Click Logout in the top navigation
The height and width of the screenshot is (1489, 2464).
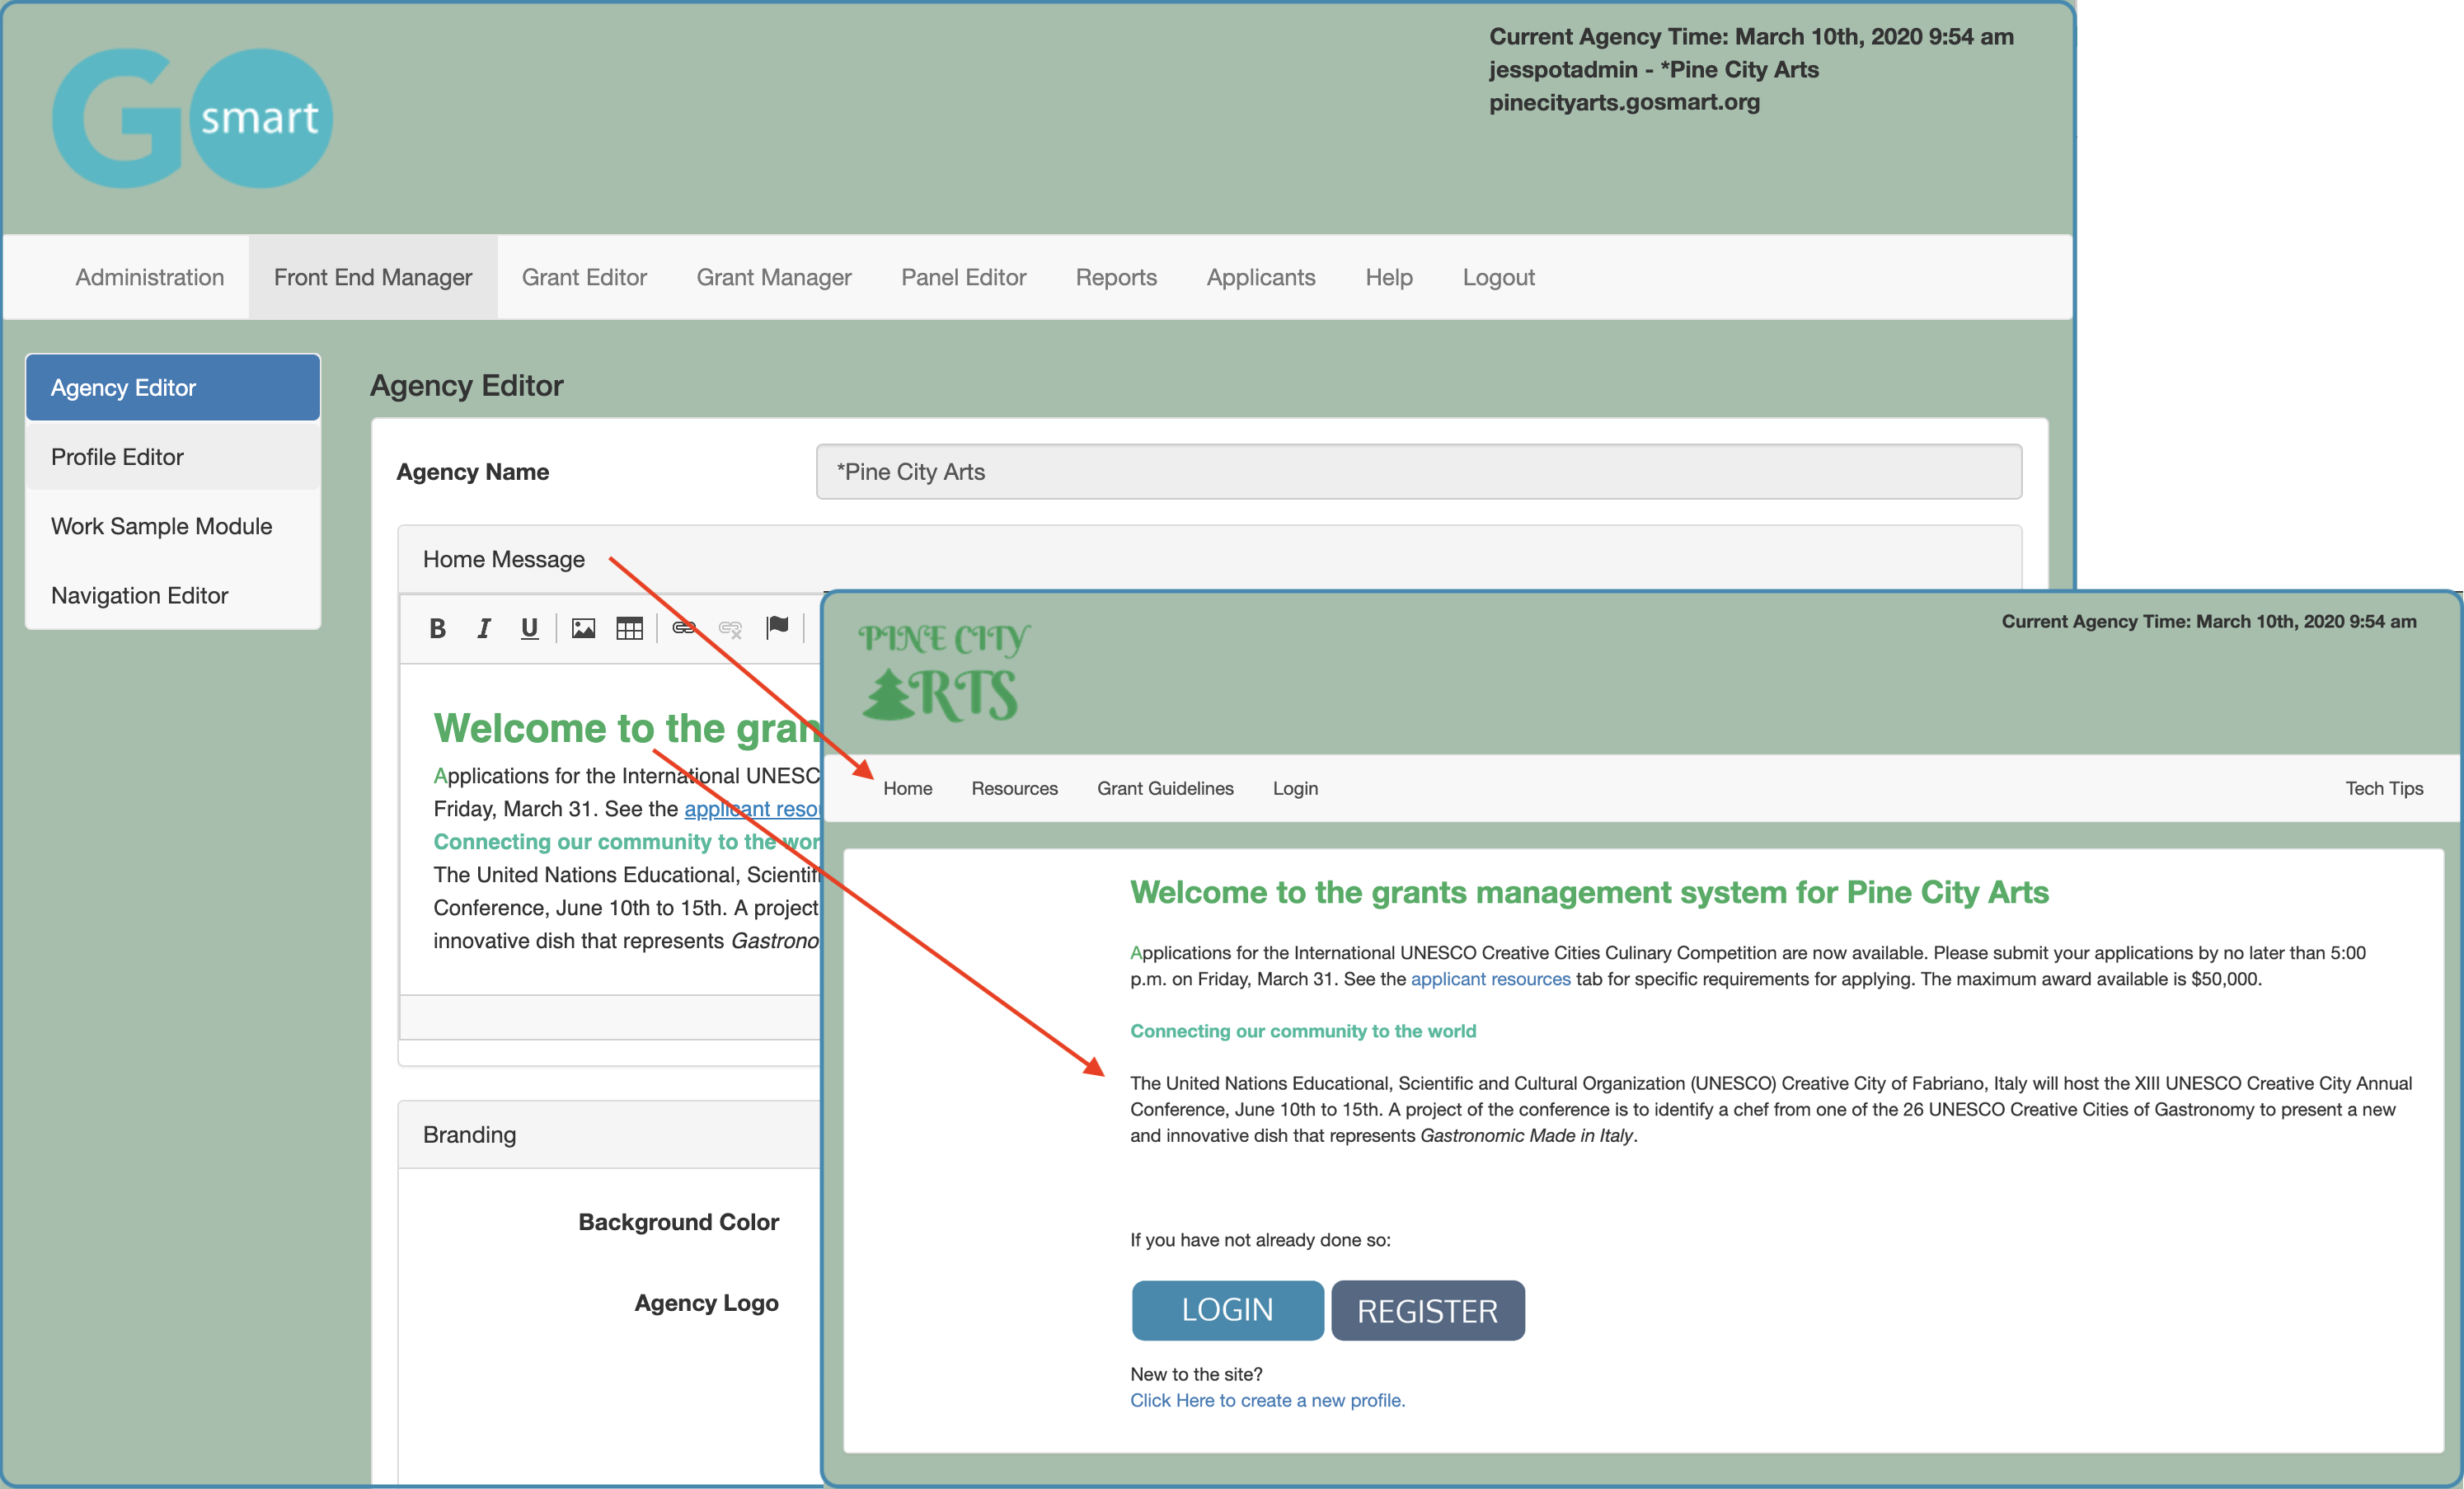pos(1498,277)
